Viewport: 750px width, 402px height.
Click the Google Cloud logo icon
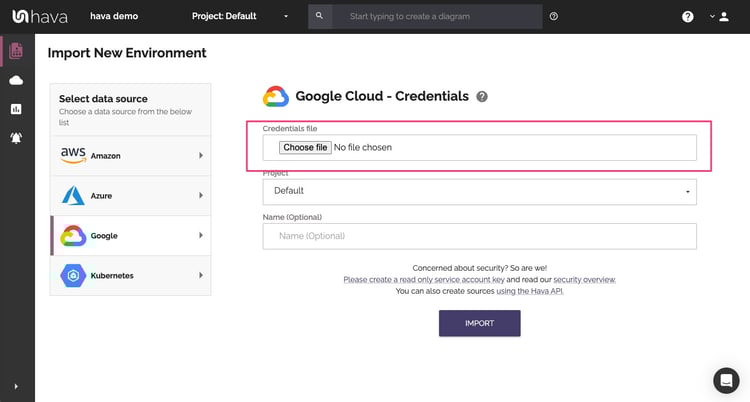coord(276,96)
